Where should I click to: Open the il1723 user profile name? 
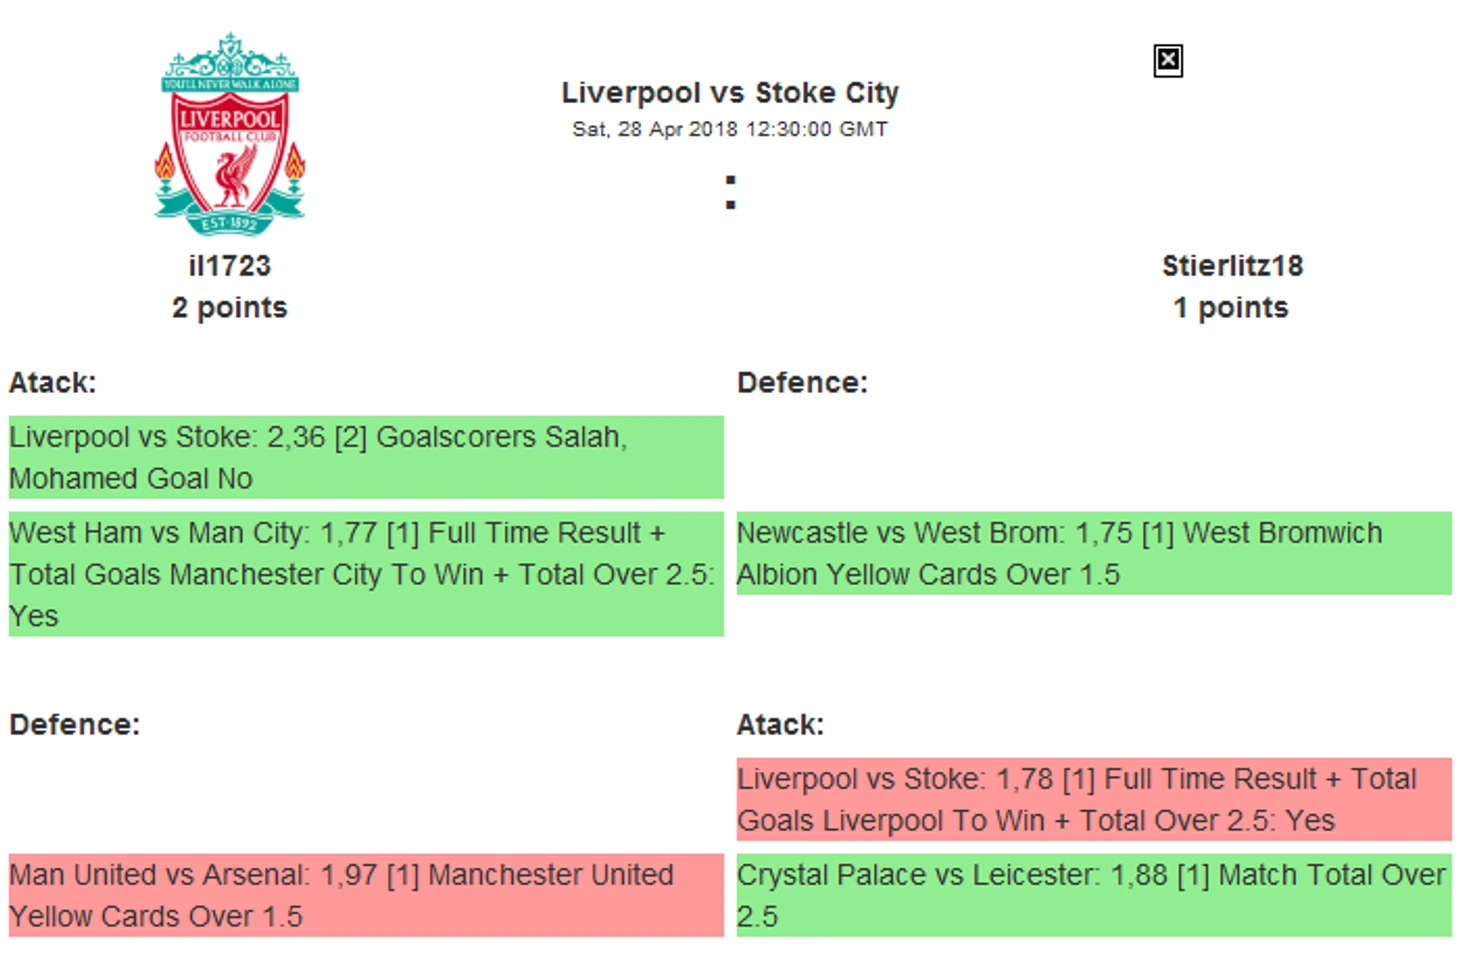pyautogui.click(x=230, y=266)
